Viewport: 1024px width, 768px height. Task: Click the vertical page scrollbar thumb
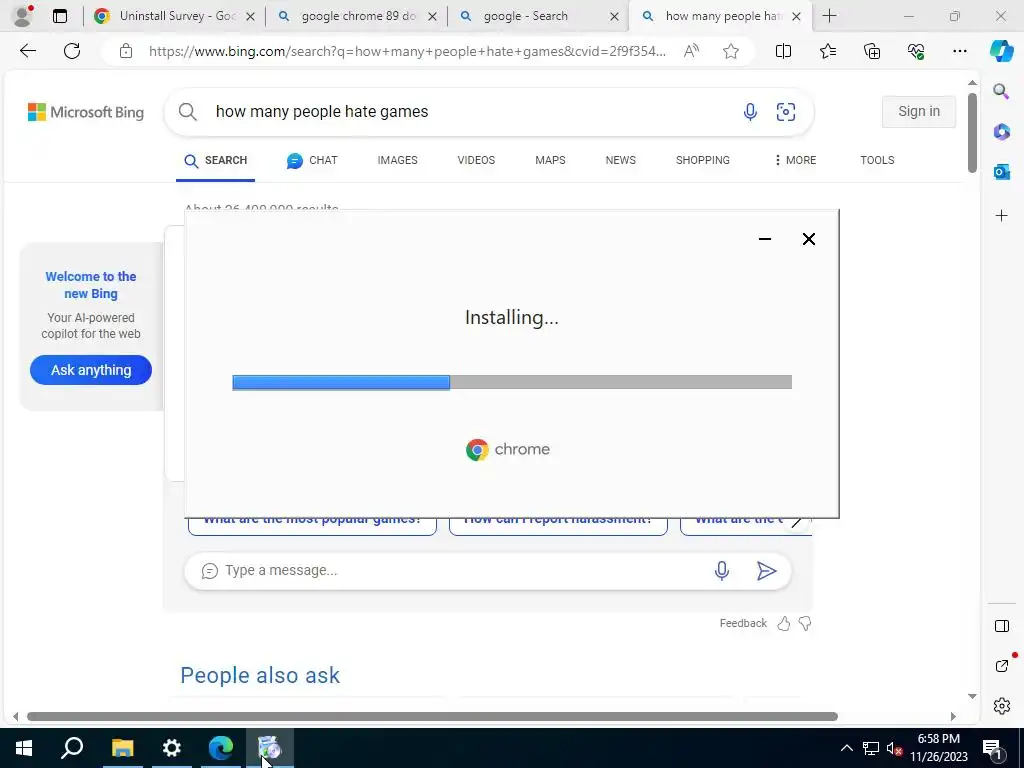pos(972,133)
